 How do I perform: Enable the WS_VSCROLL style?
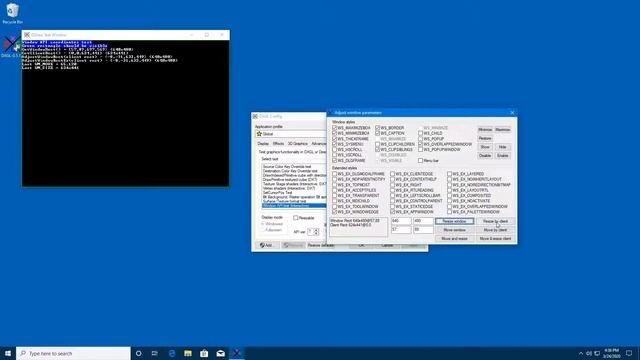click(x=347, y=155)
